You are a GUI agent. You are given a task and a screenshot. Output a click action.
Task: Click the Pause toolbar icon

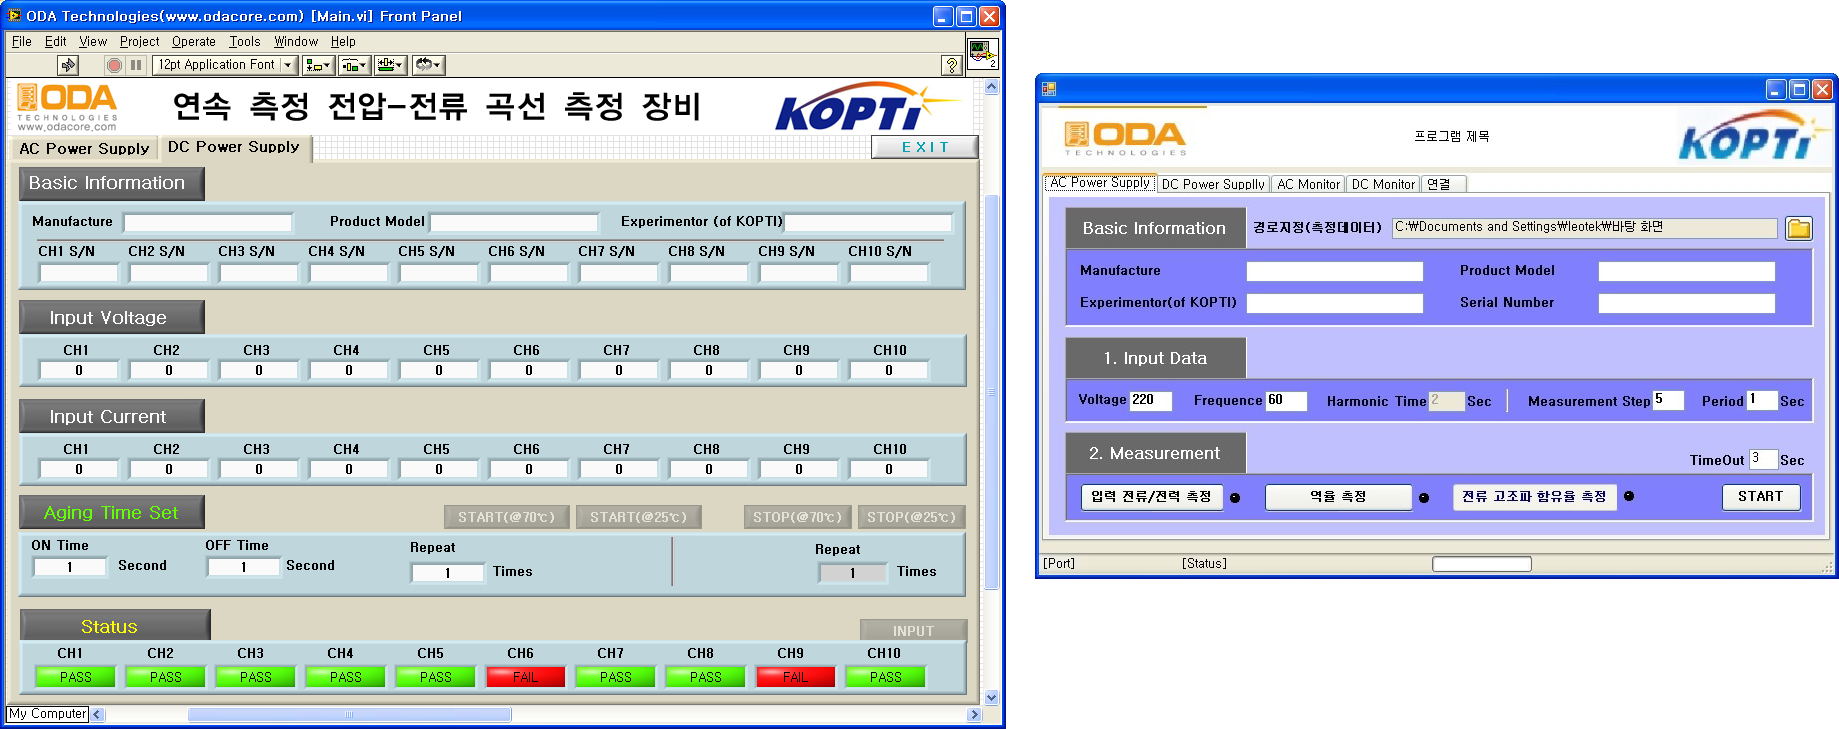[137, 65]
